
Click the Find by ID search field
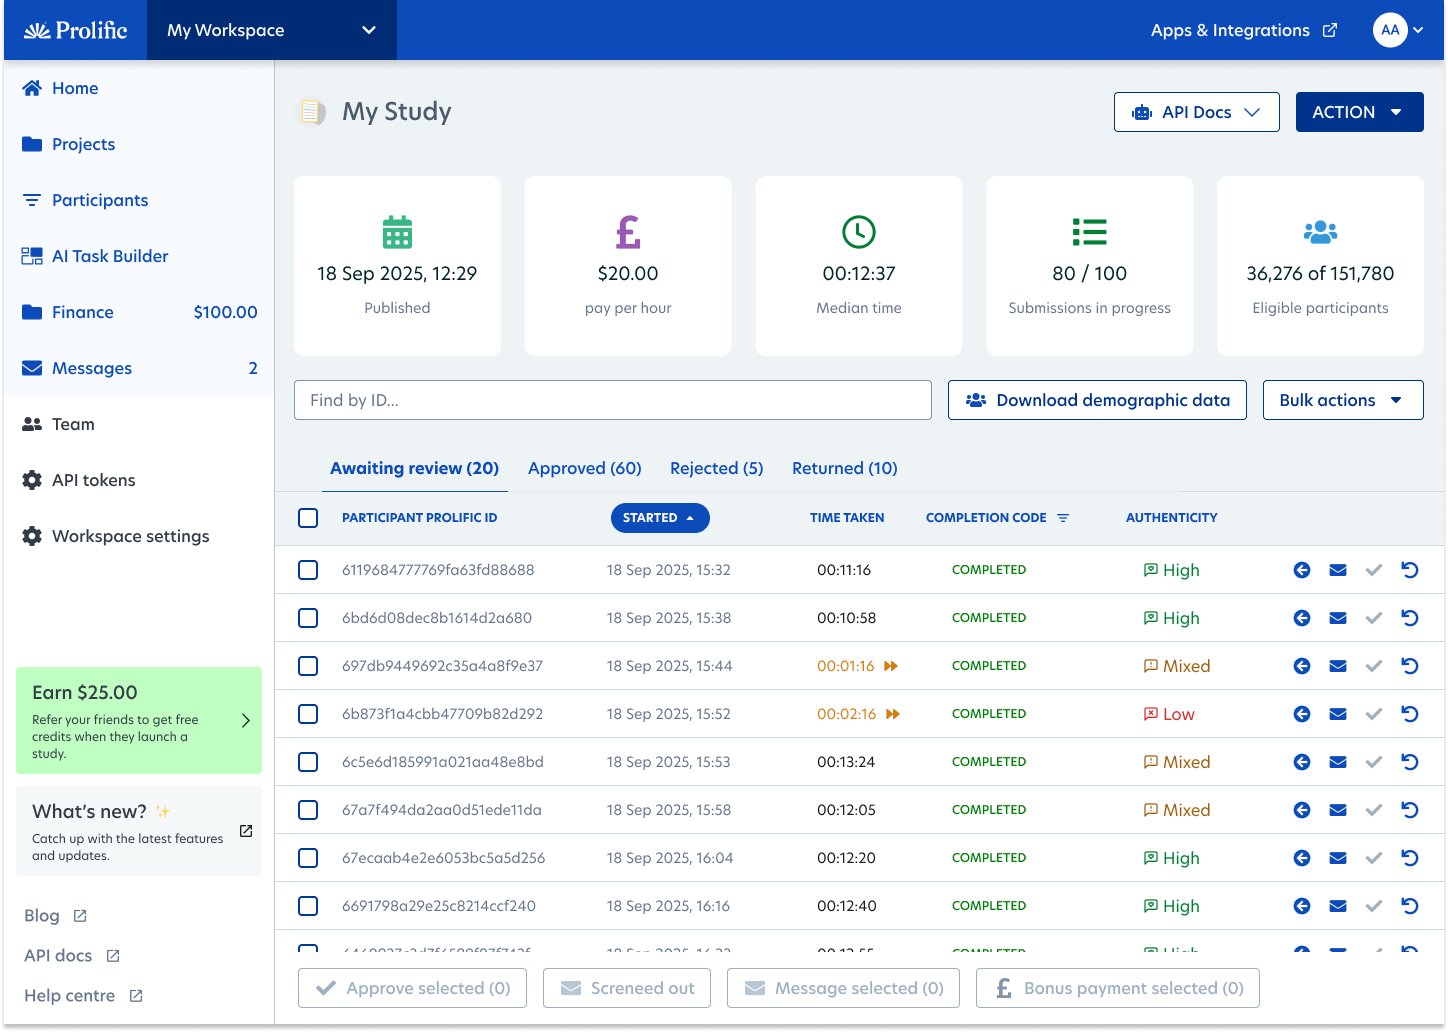[612, 400]
